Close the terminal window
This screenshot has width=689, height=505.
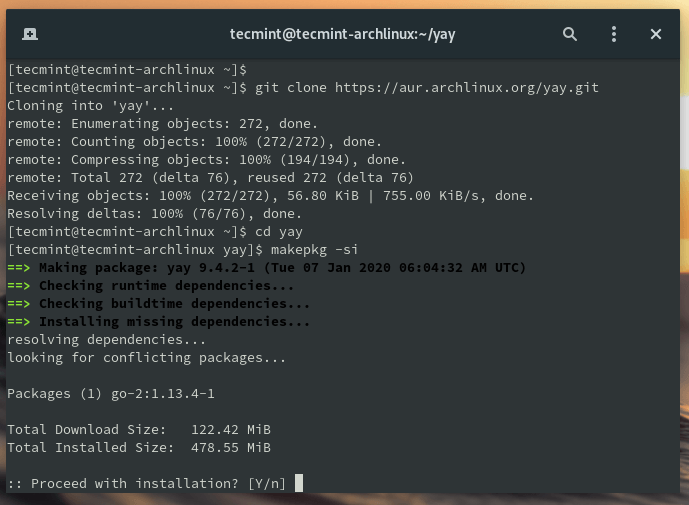(656, 34)
